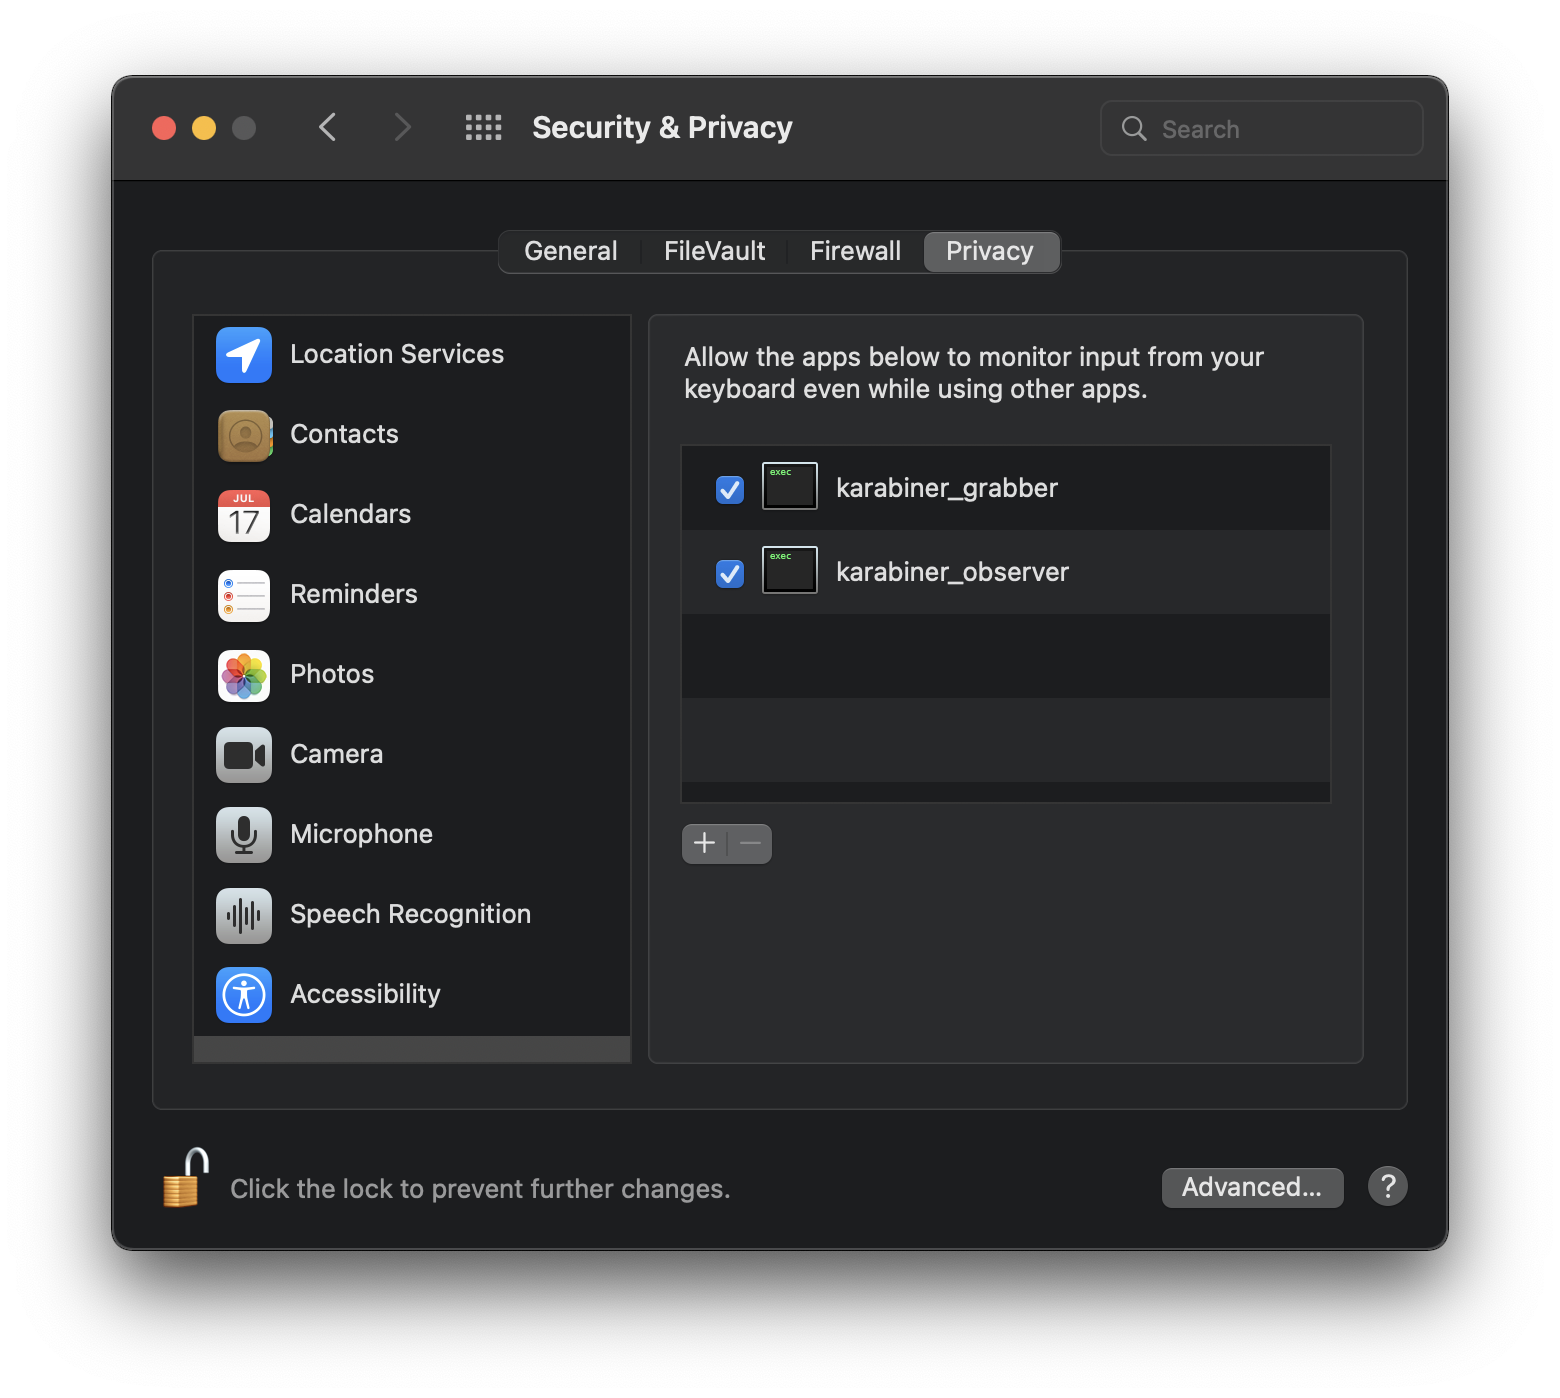
Task: Select the Calendars icon in sidebar
Action: (243, 515)
